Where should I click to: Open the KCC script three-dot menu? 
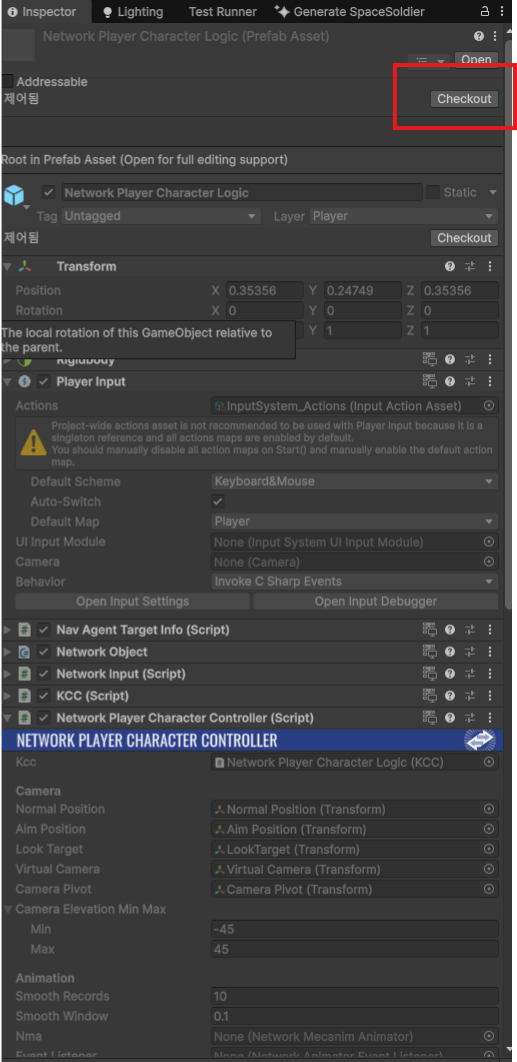(x=490, y=696)
